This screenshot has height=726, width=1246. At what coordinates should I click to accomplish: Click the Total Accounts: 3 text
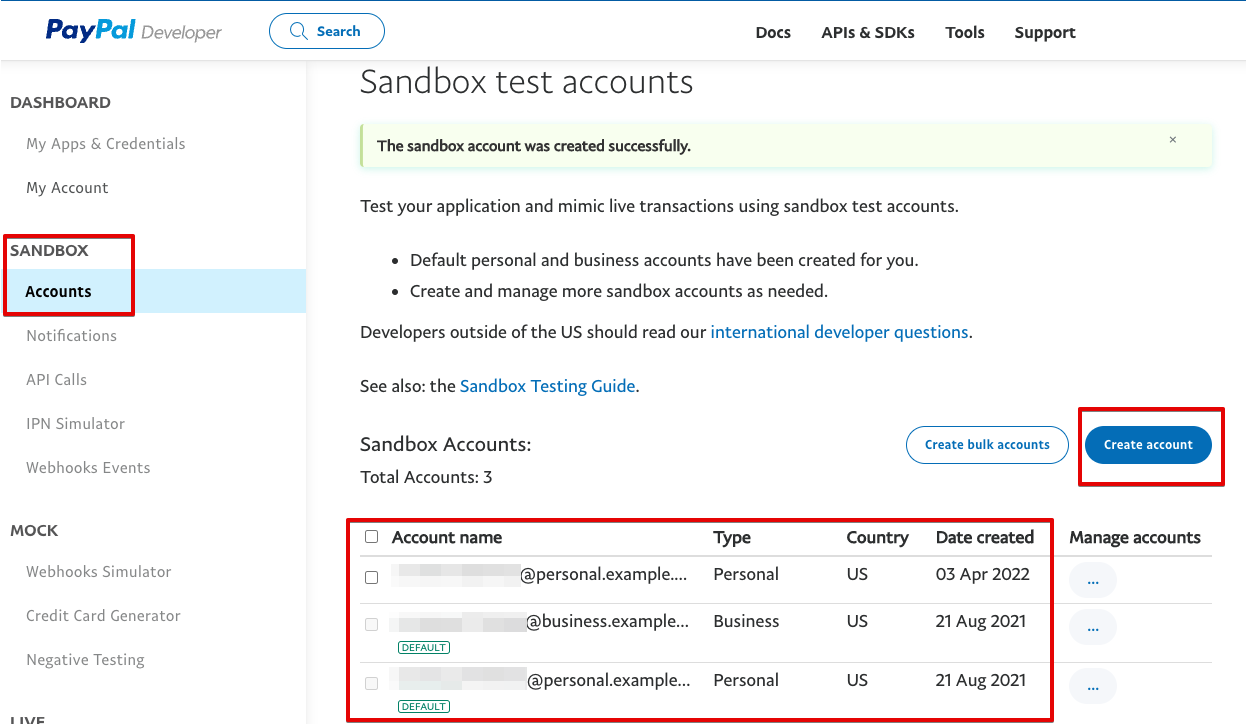[426, 477]
